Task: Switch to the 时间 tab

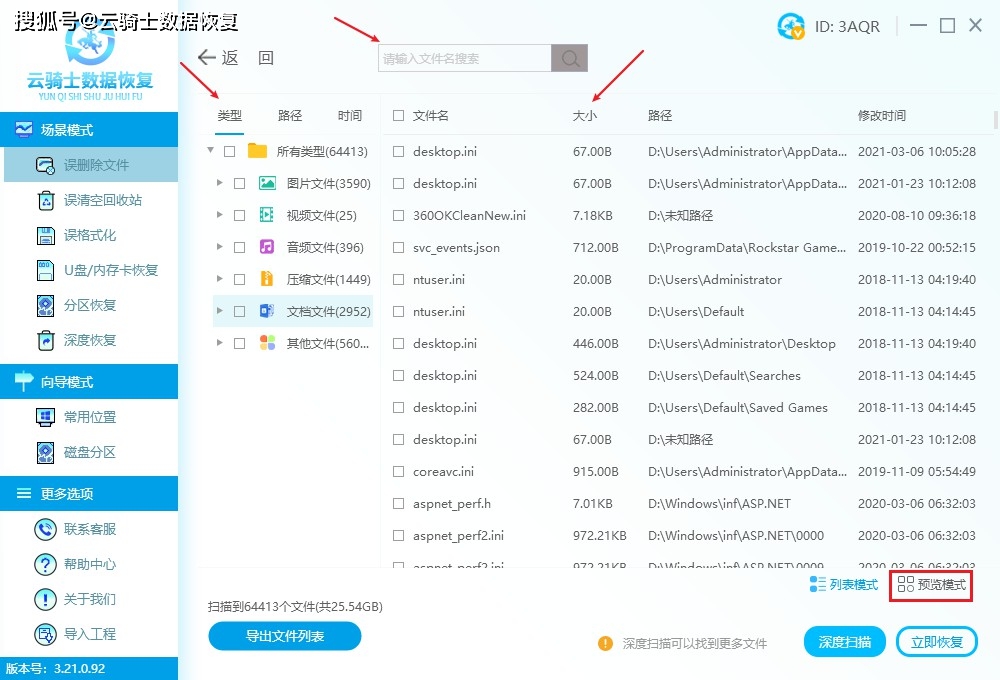Action: pyautogui.click(x=349, y=115)
